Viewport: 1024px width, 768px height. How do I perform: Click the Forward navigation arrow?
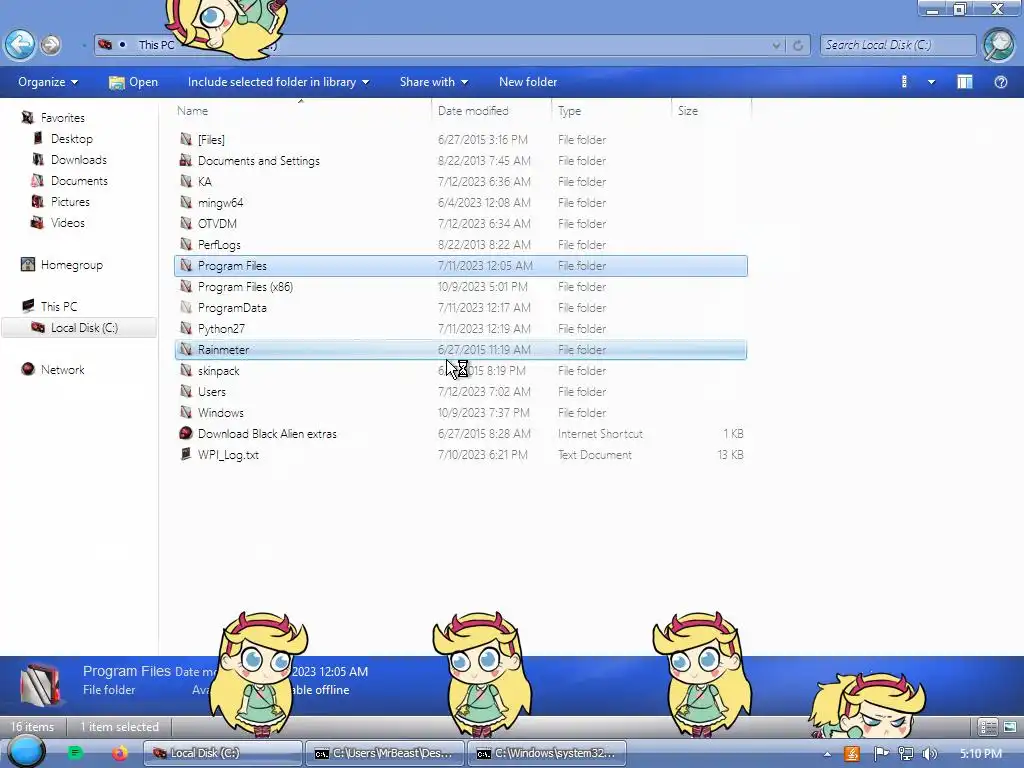50,45
